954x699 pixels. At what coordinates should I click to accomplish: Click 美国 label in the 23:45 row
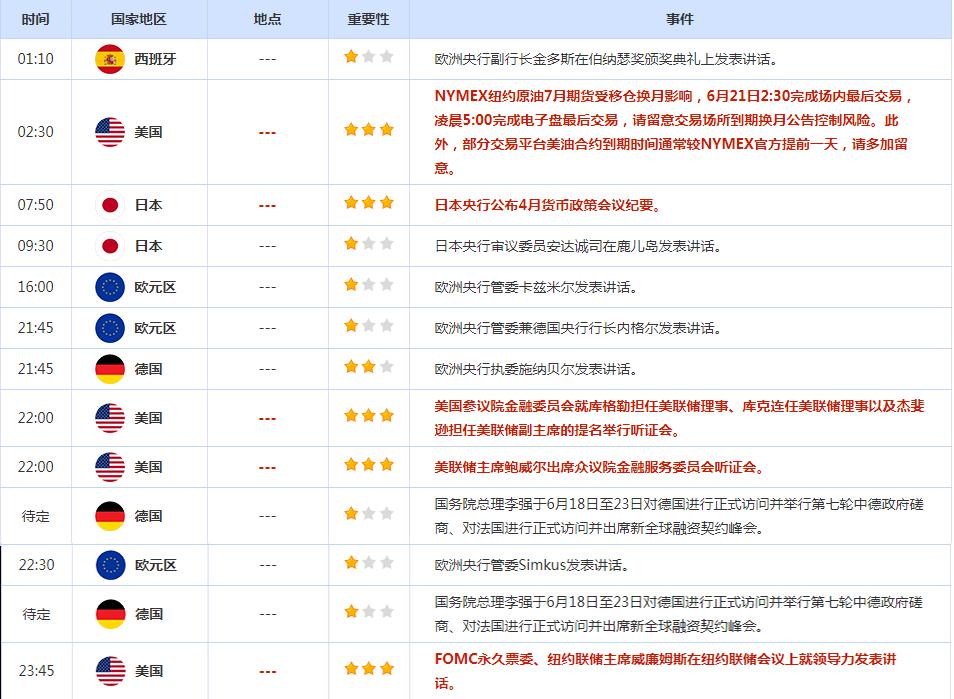pyautogui.click(x=149, y=670)
